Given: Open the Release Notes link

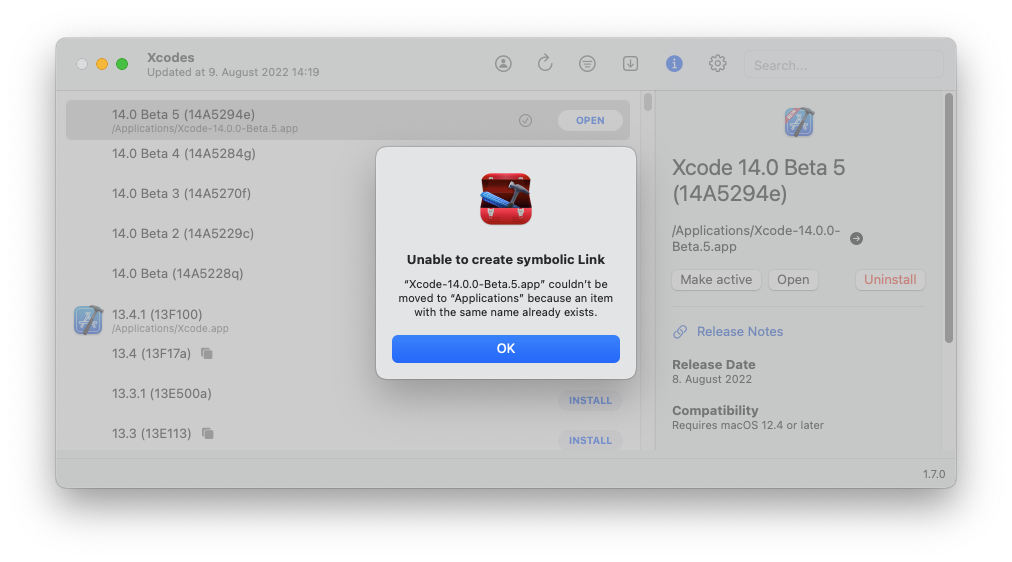Looking at the screenshot, I should pos(740,332).
